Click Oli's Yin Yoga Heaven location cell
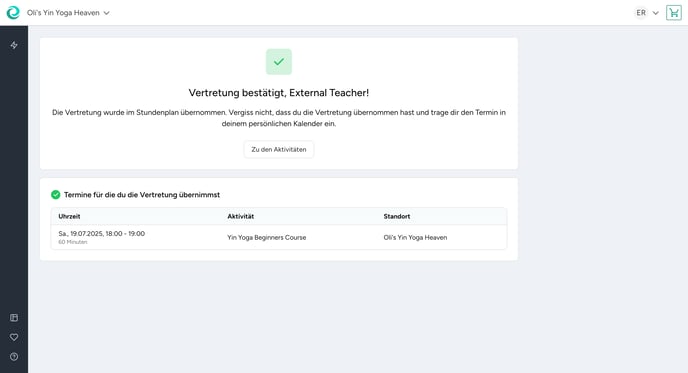 tap(415, 237)
